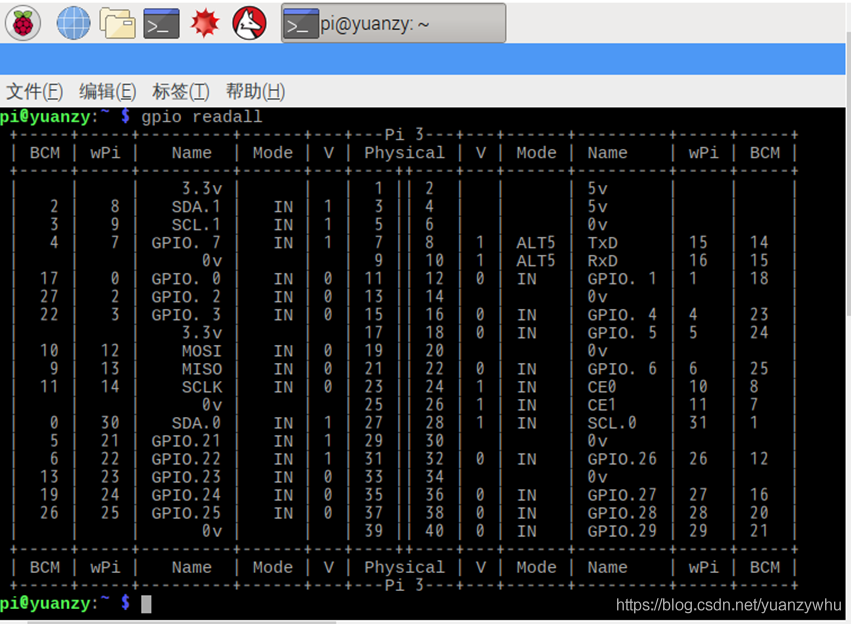This screenshot has height=624, width=851.
Task: Click the bottom 'Physical' column header
Action: point(404,568)
